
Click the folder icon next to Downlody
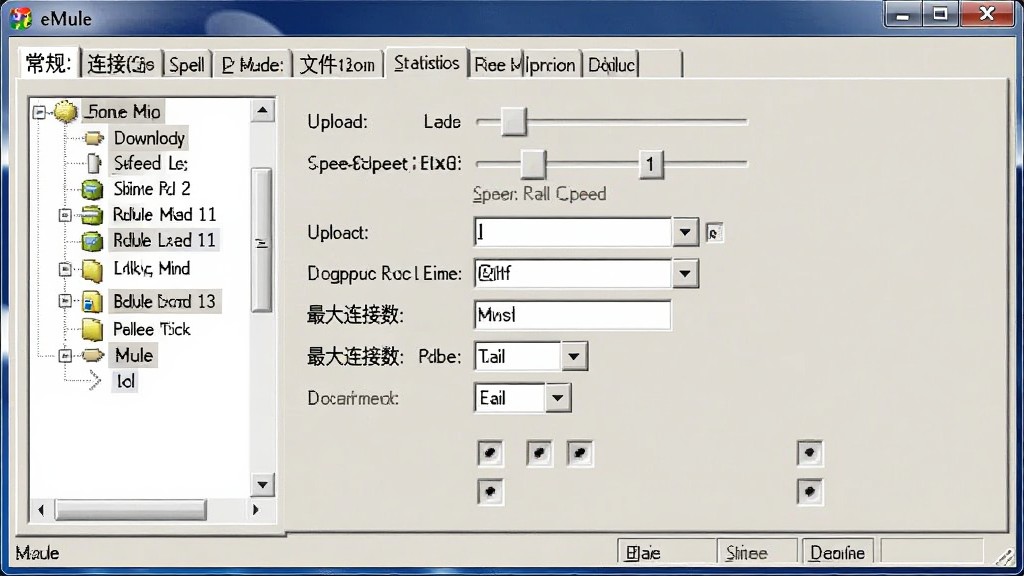click(x=94, y=138)
